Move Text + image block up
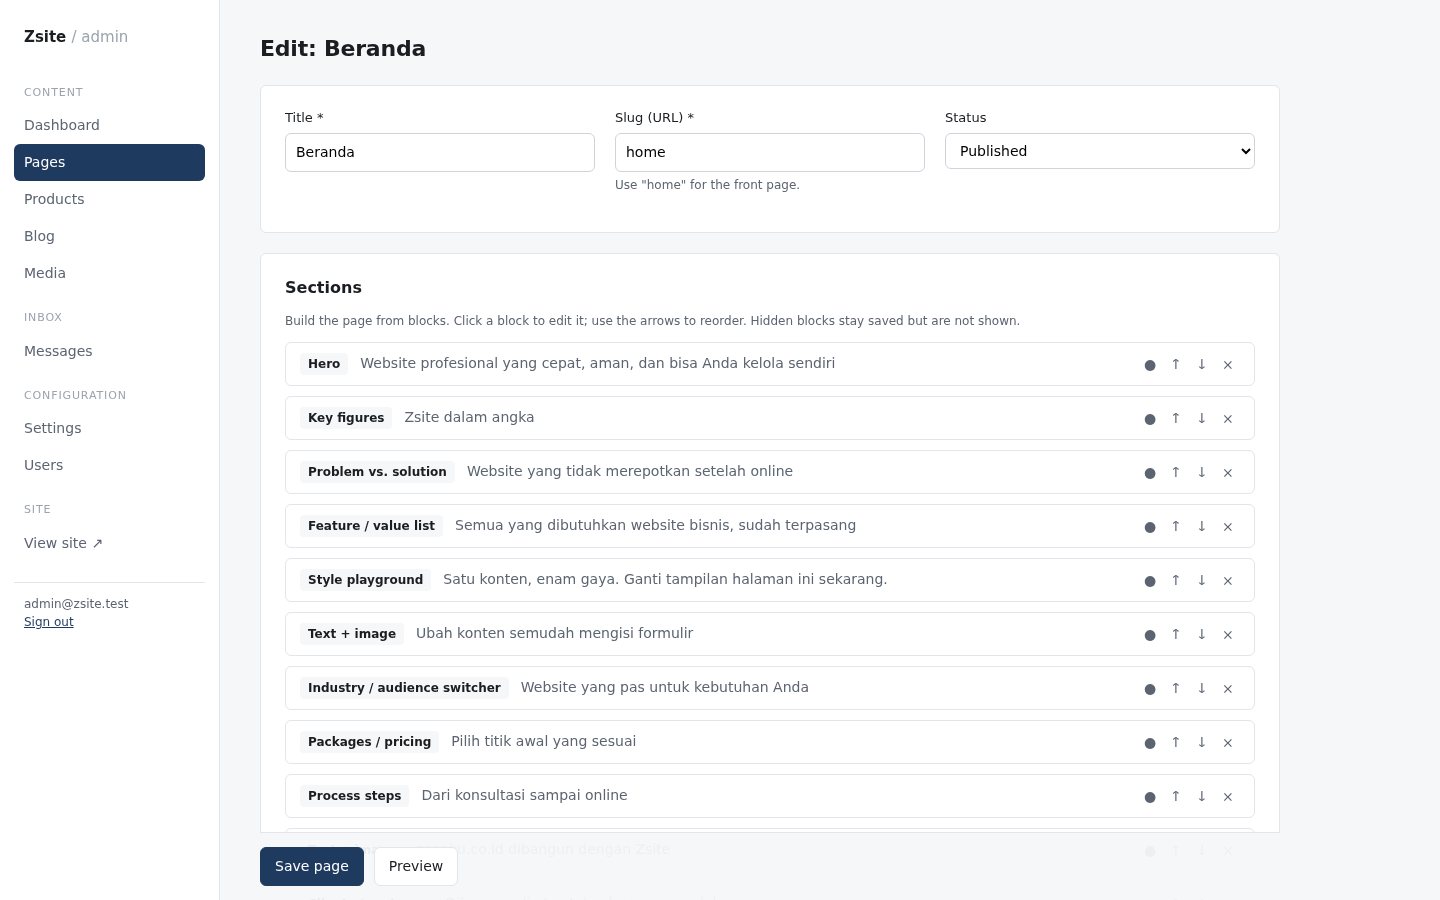Viewport: 1440px width, 900px height. 1176,634
